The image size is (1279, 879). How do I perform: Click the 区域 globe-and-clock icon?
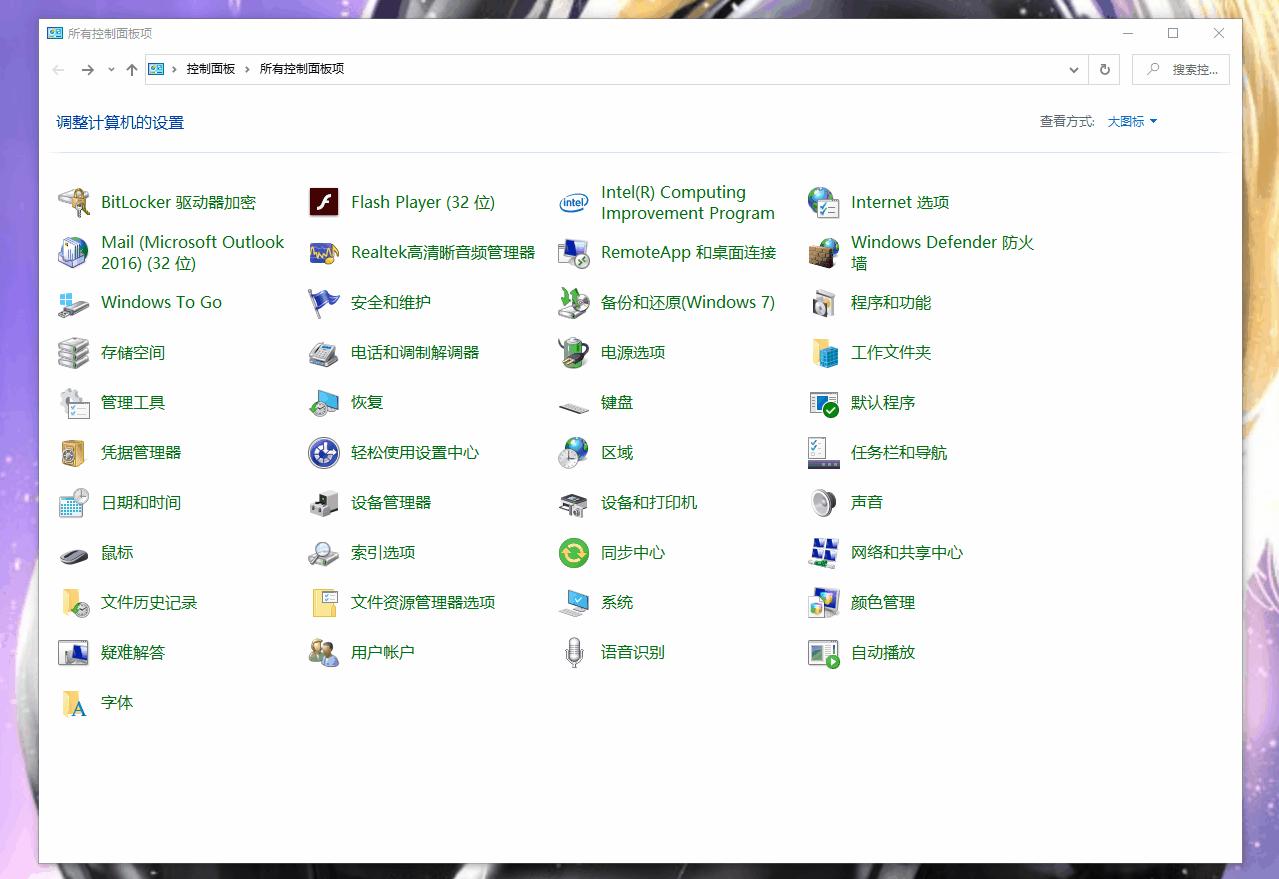click(x=574, y=453)
